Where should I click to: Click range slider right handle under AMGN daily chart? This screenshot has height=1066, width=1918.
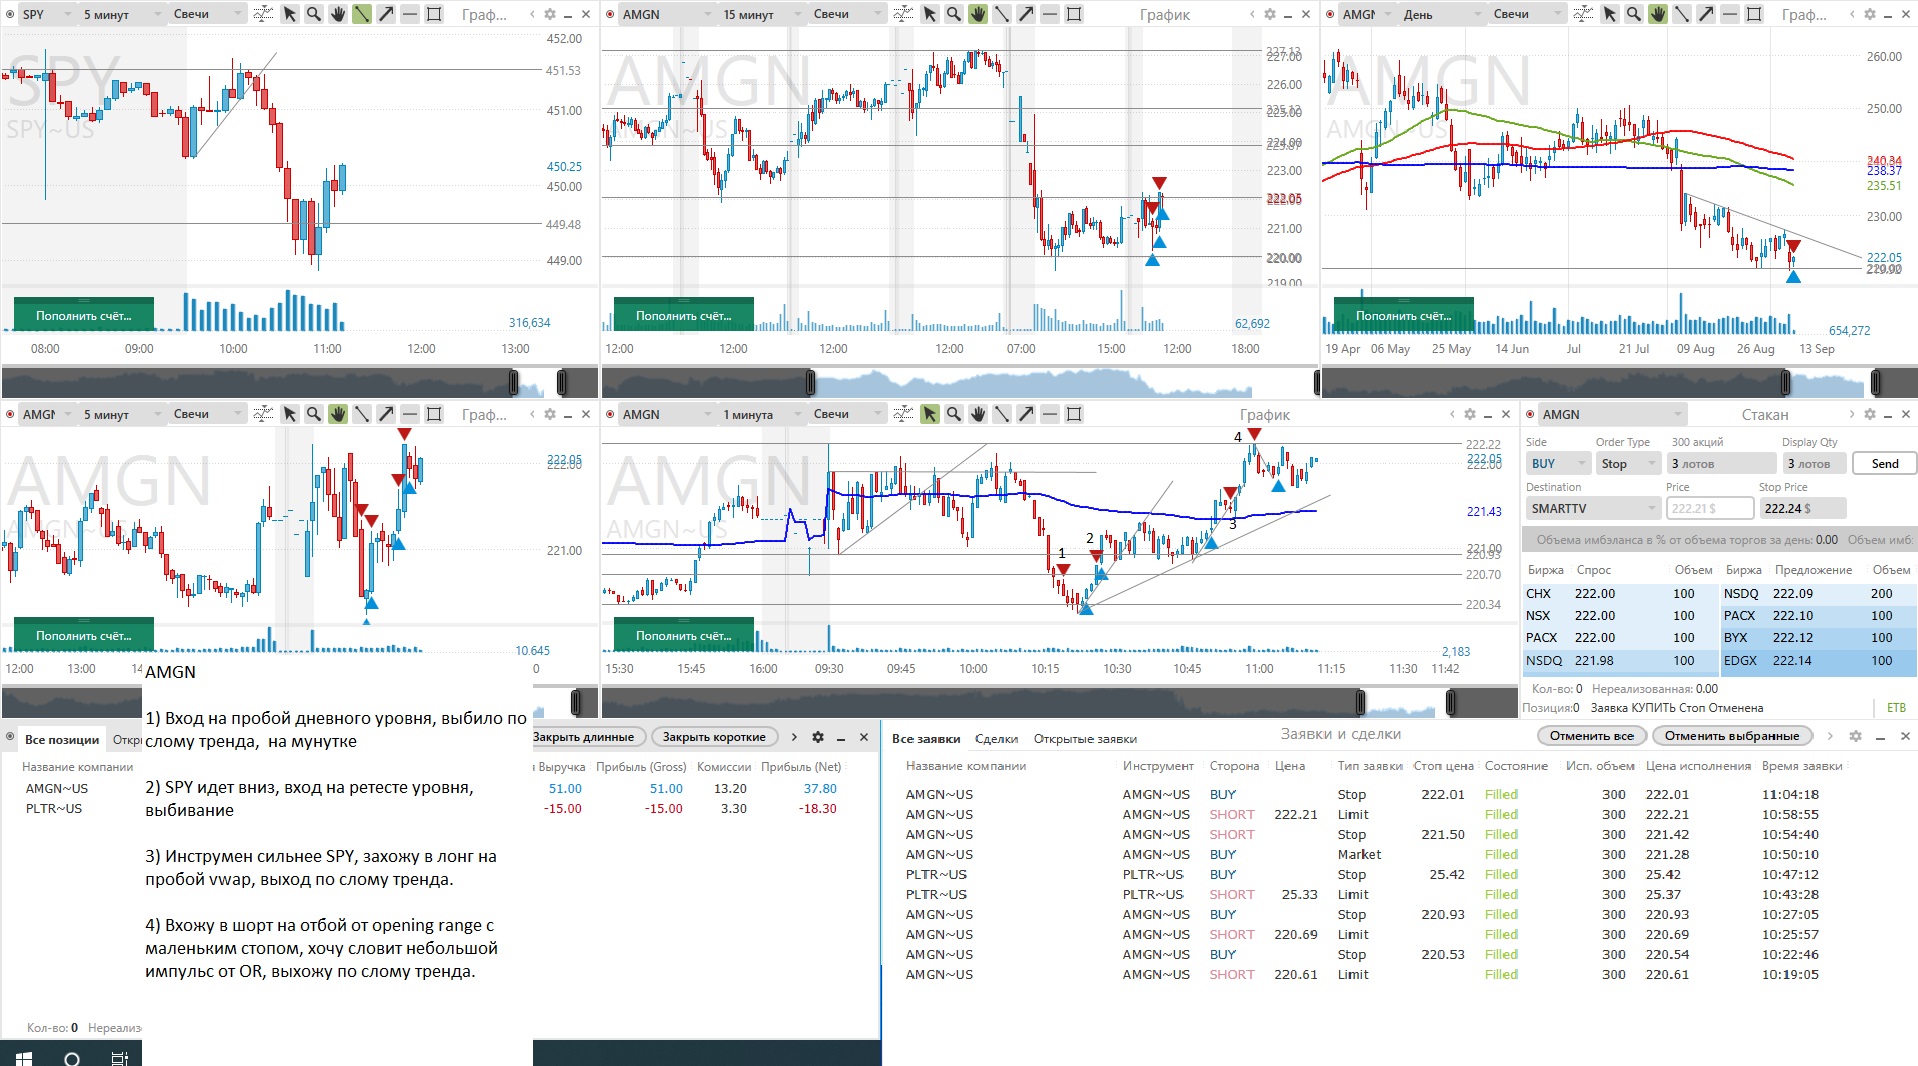click(x=1876, y=382)
